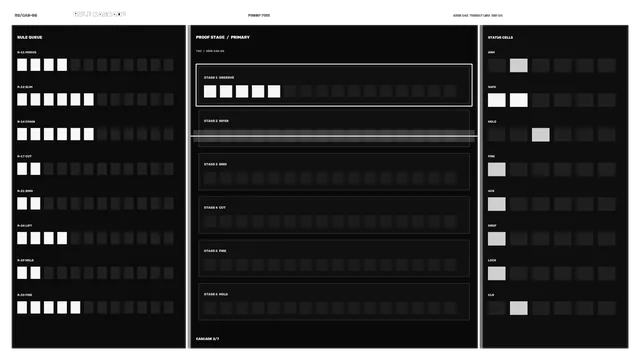This screenshot has width=640, height=360.
Task: Click the second lit cell of R-17 Cut
Action: 36,169
